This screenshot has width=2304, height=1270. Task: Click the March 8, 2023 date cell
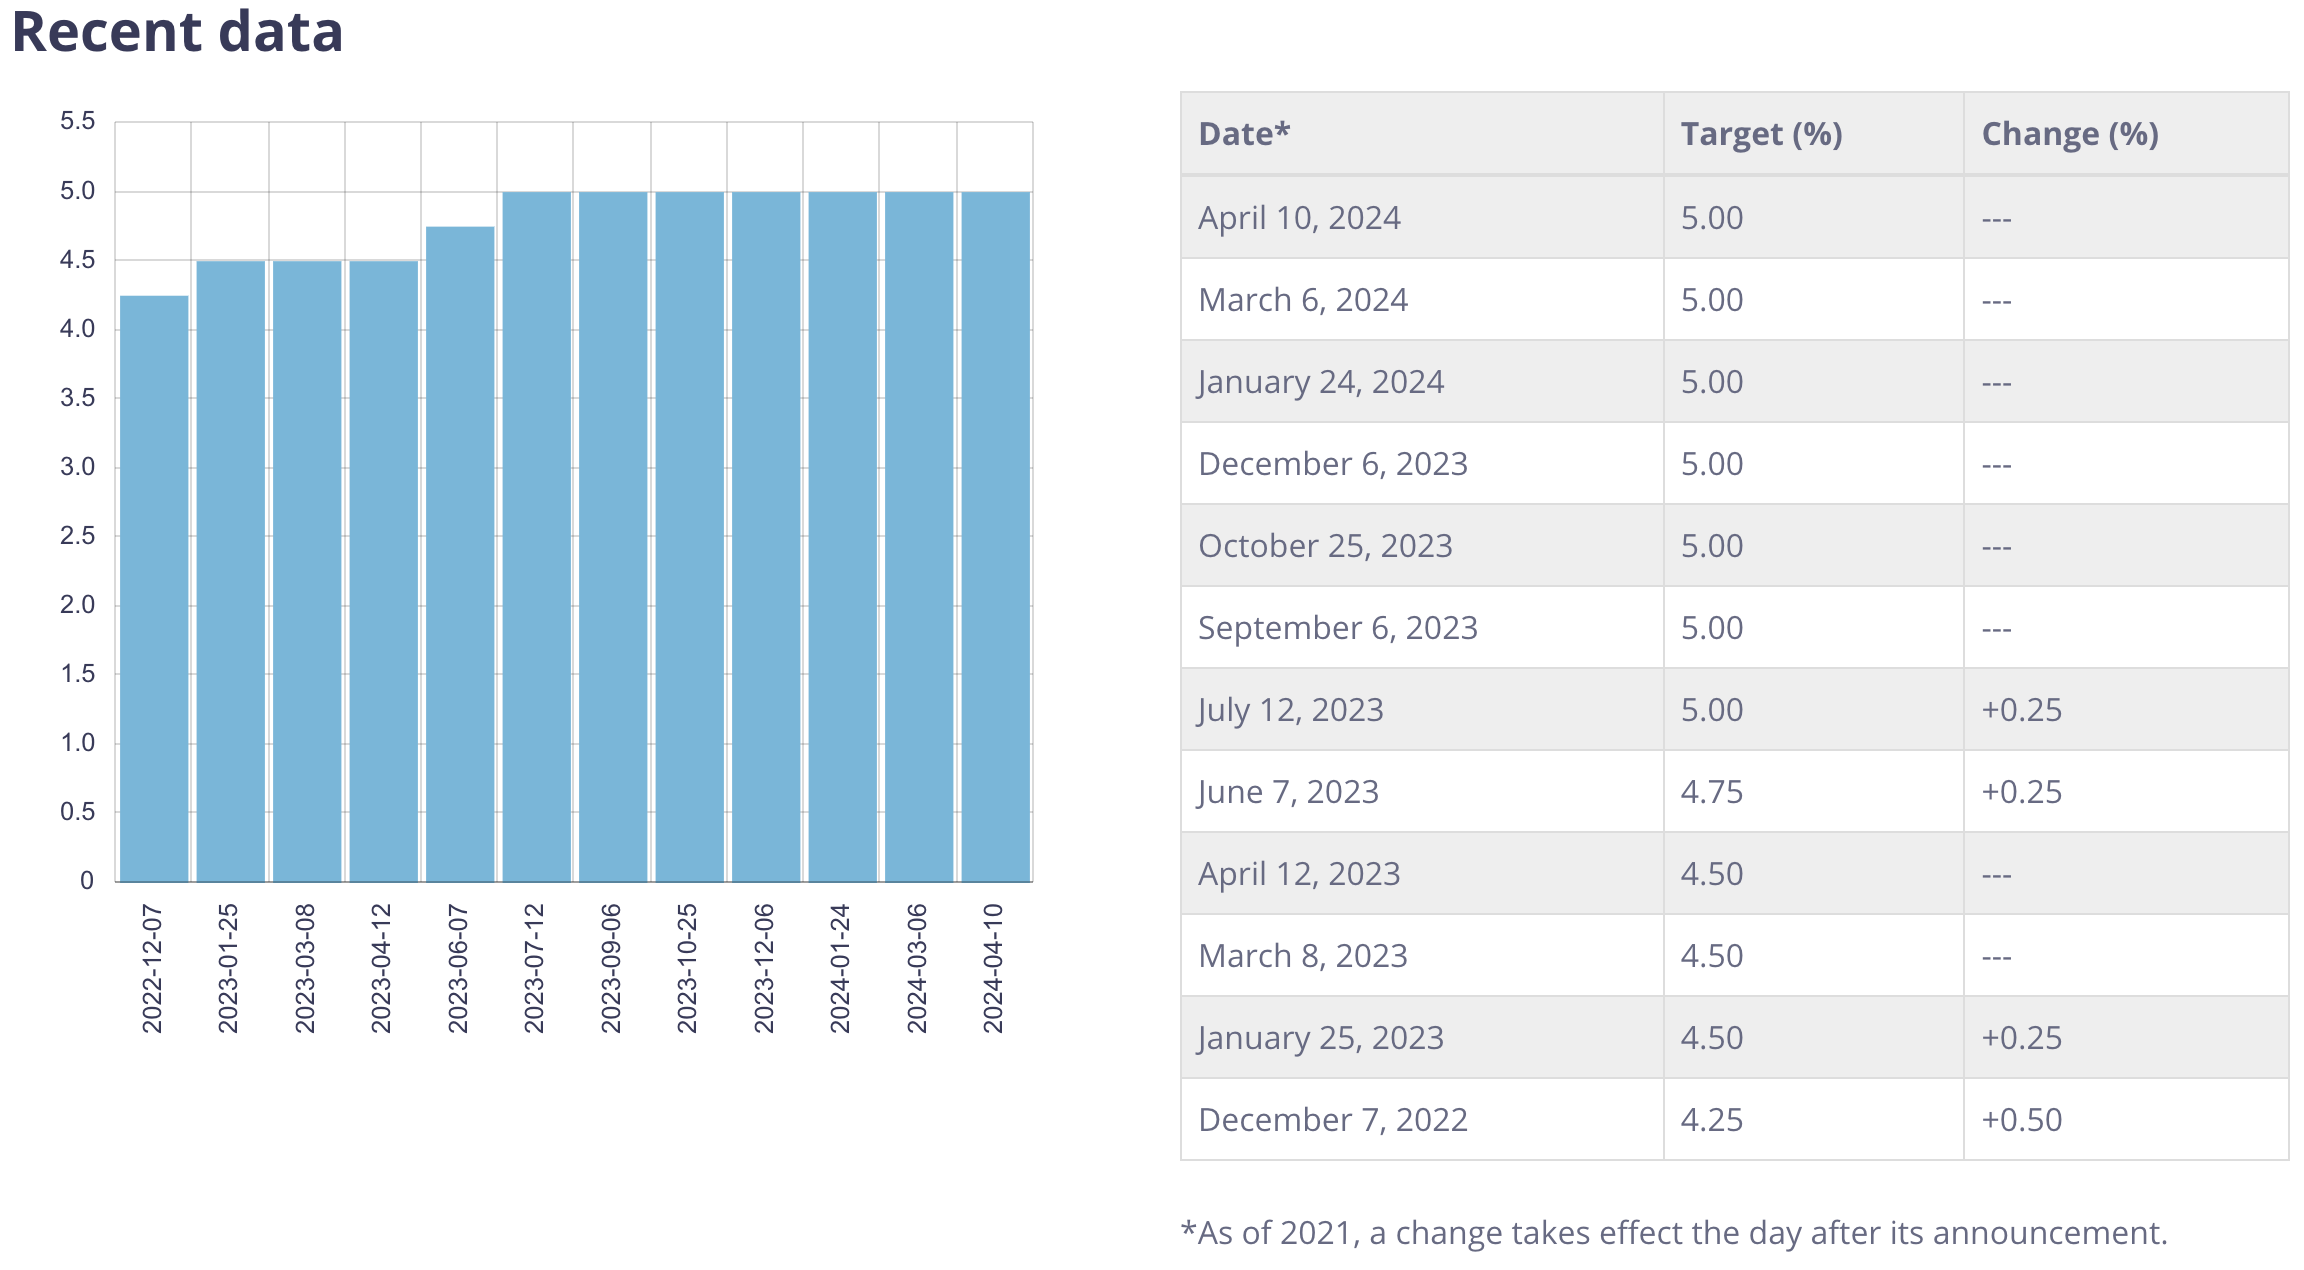tap(1302, 956)
